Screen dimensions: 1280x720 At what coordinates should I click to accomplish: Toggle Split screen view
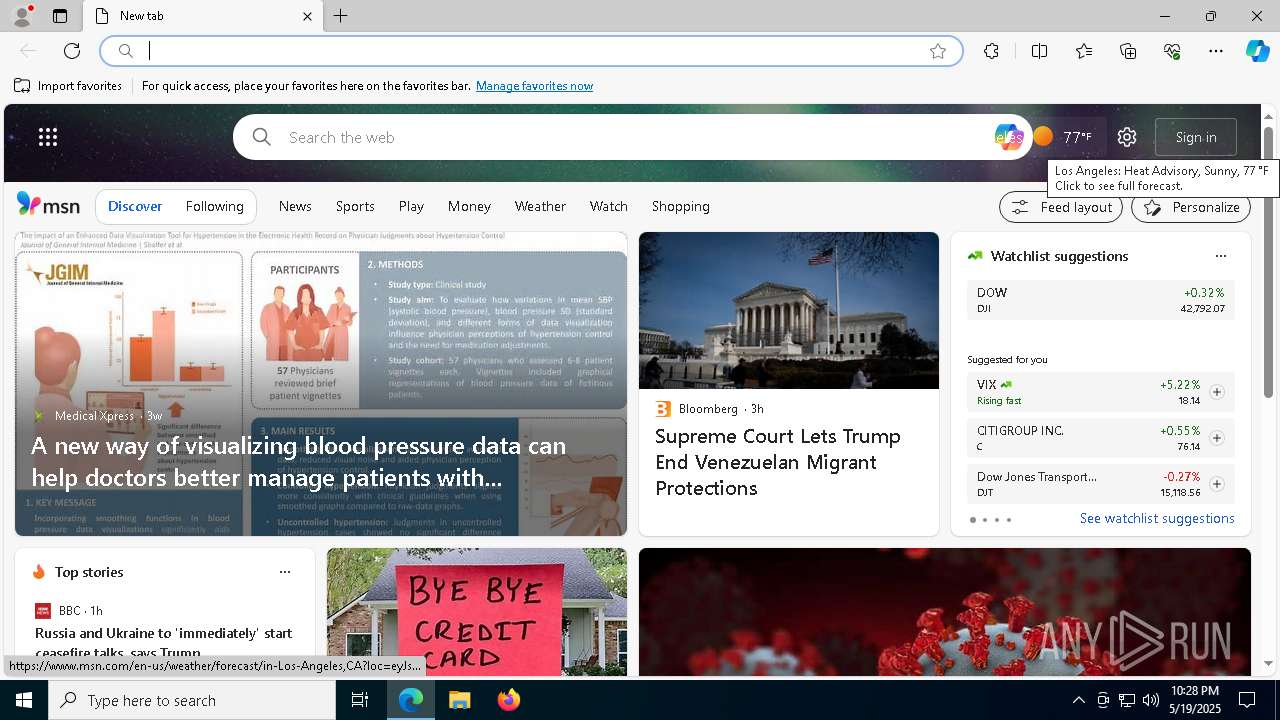(1039, 51)
